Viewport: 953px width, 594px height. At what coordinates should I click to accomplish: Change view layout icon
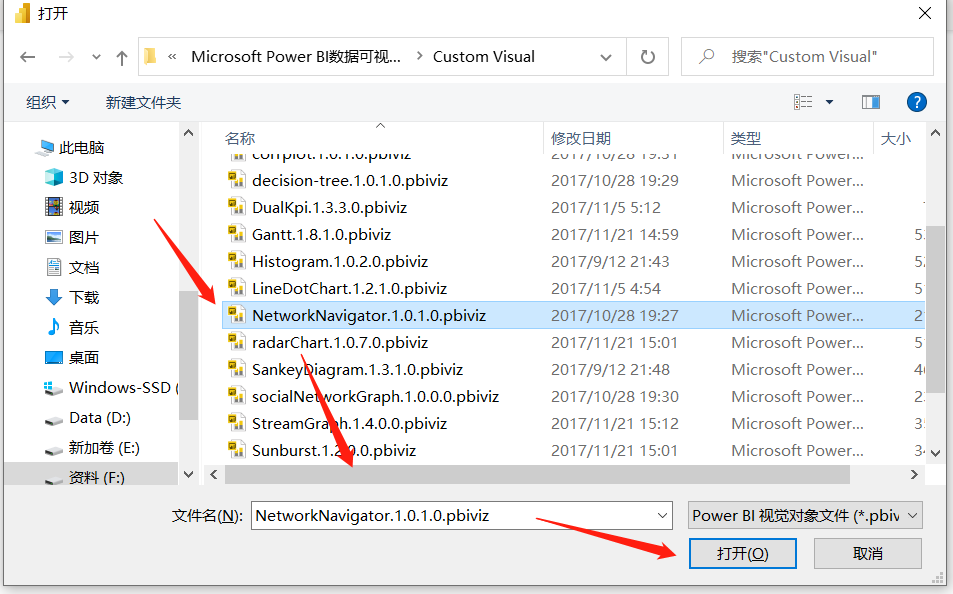pos(803,102)
